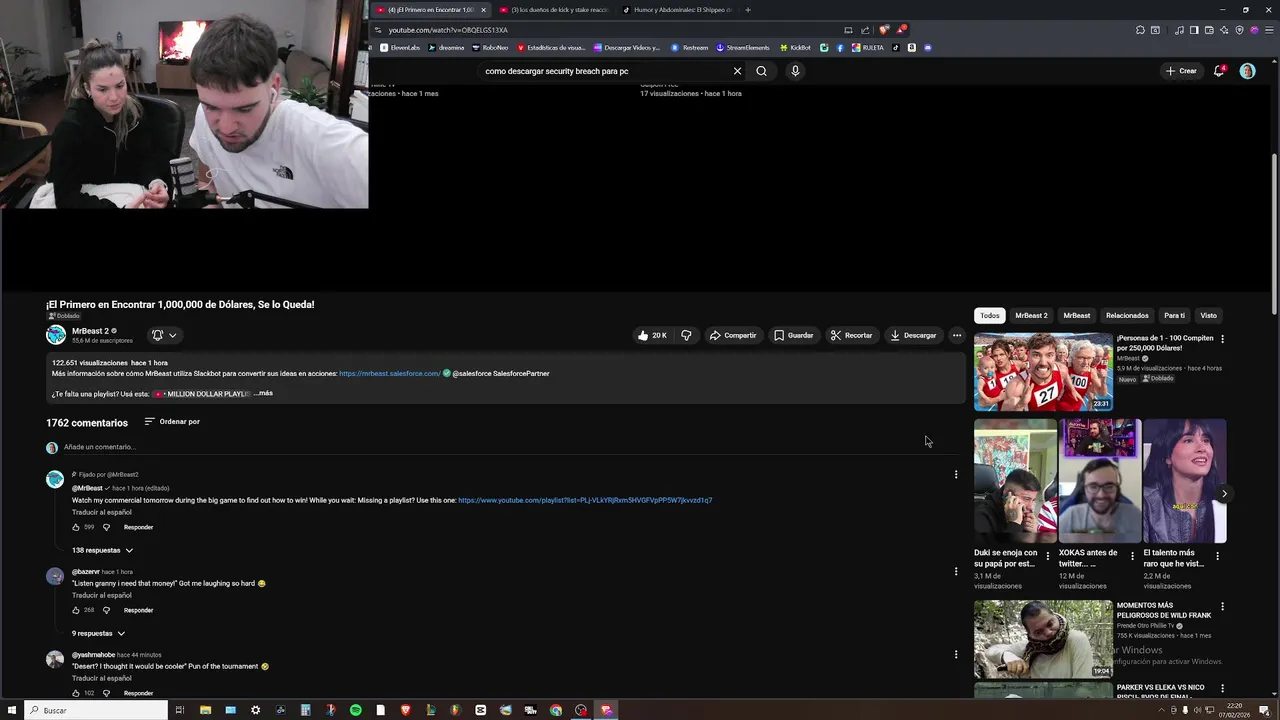The width and height of the screenshot is (1280, 720).
Task: Open the Spotify icon in the taskbar
Action: [356, 710]
